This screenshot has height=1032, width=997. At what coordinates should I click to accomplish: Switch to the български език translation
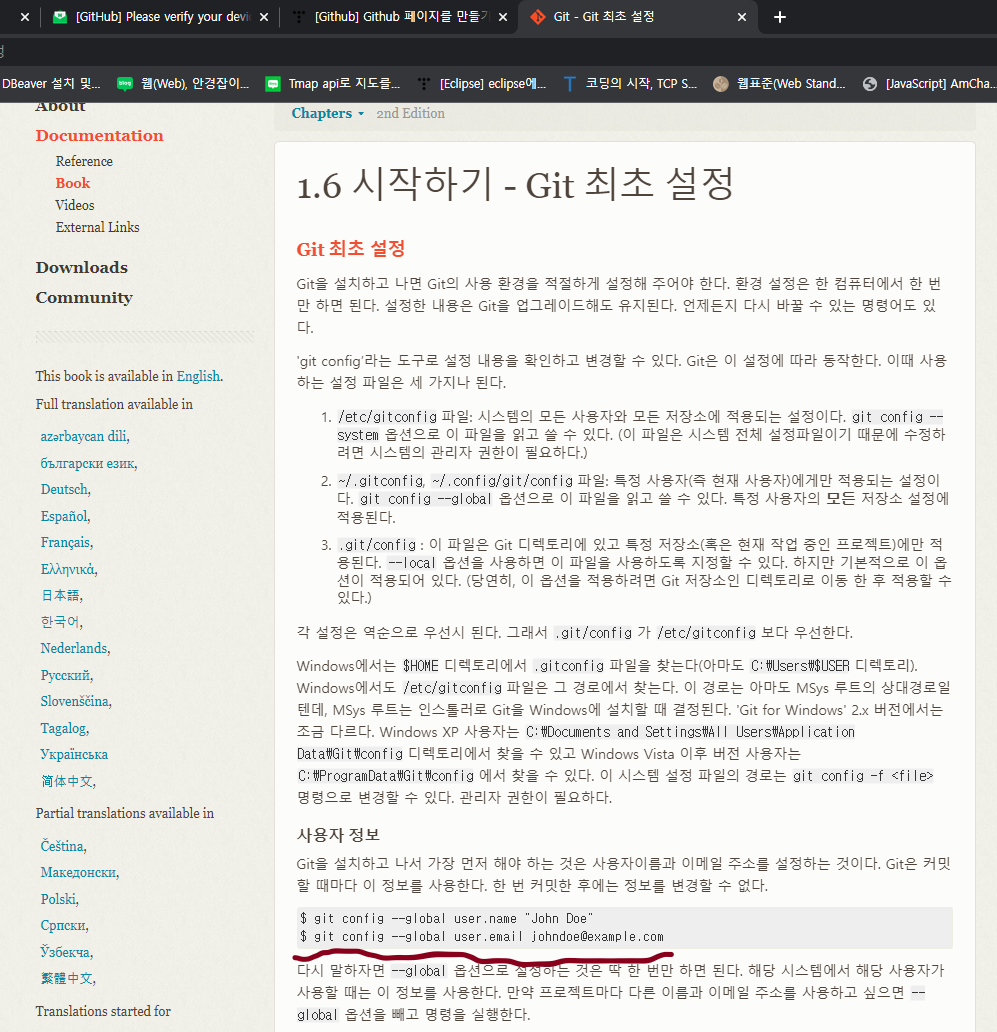pos(88,463)
